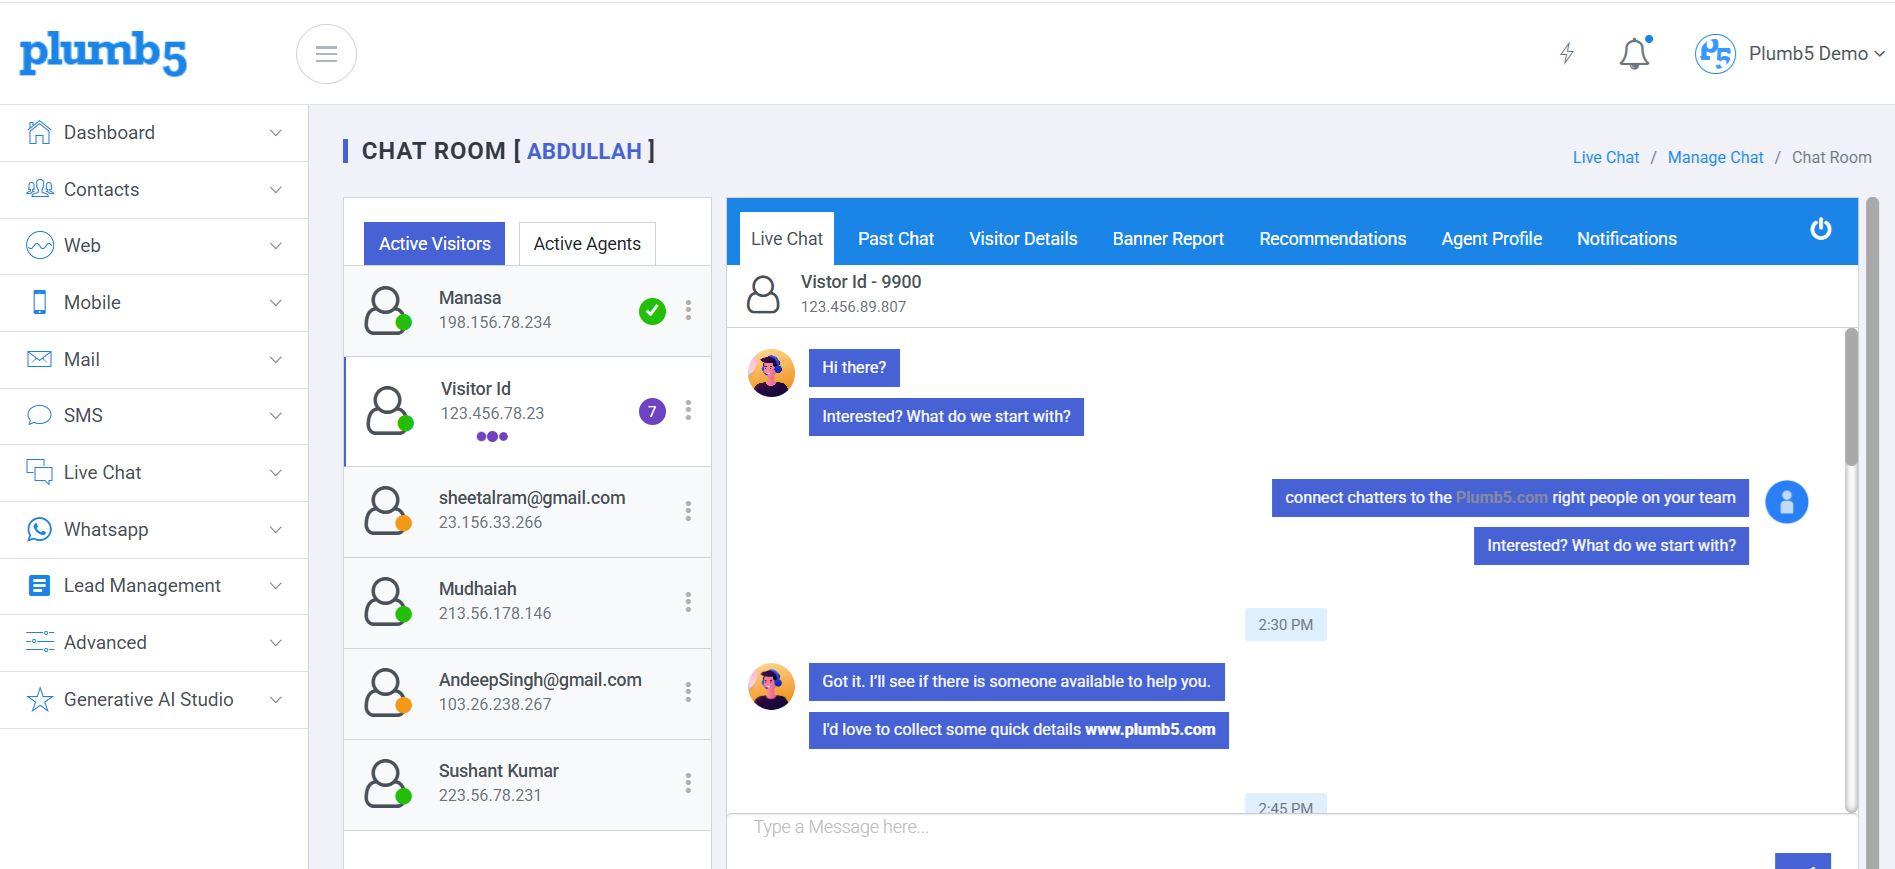
Task: Follow the Live Chat breadcrumb link
Action: coord(1606,157)
